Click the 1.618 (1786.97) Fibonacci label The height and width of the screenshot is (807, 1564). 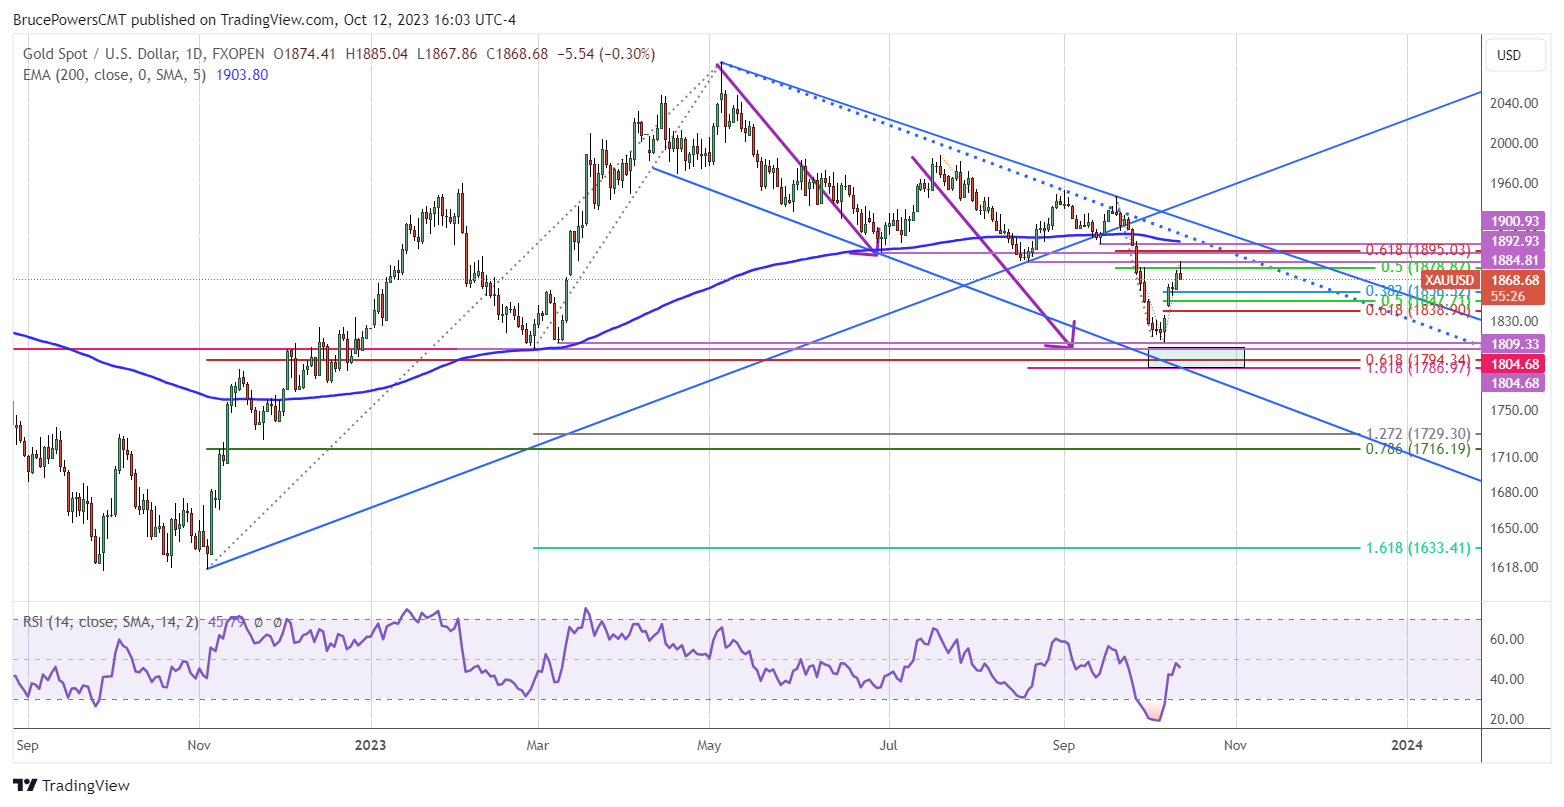(1418, 368)
